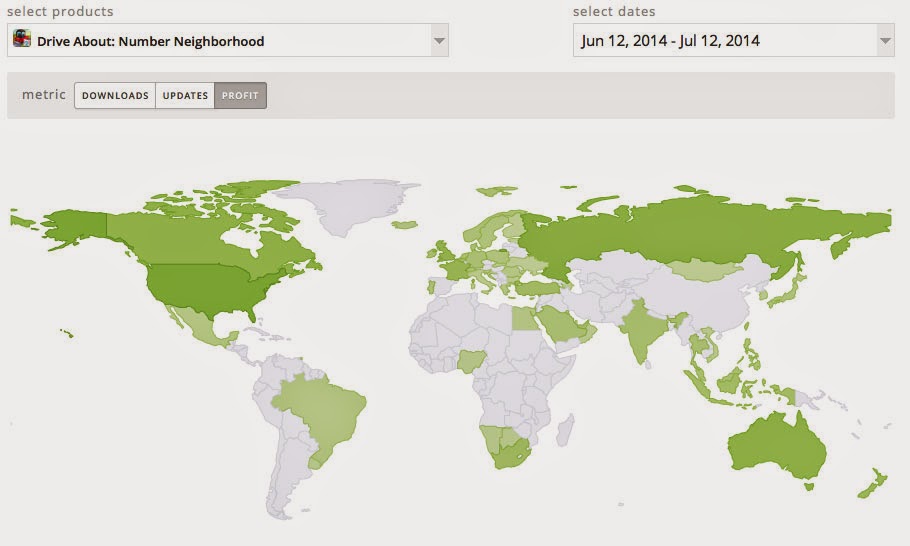Click the Drive About app icon
910x546 pixels.
pos(22,38)
